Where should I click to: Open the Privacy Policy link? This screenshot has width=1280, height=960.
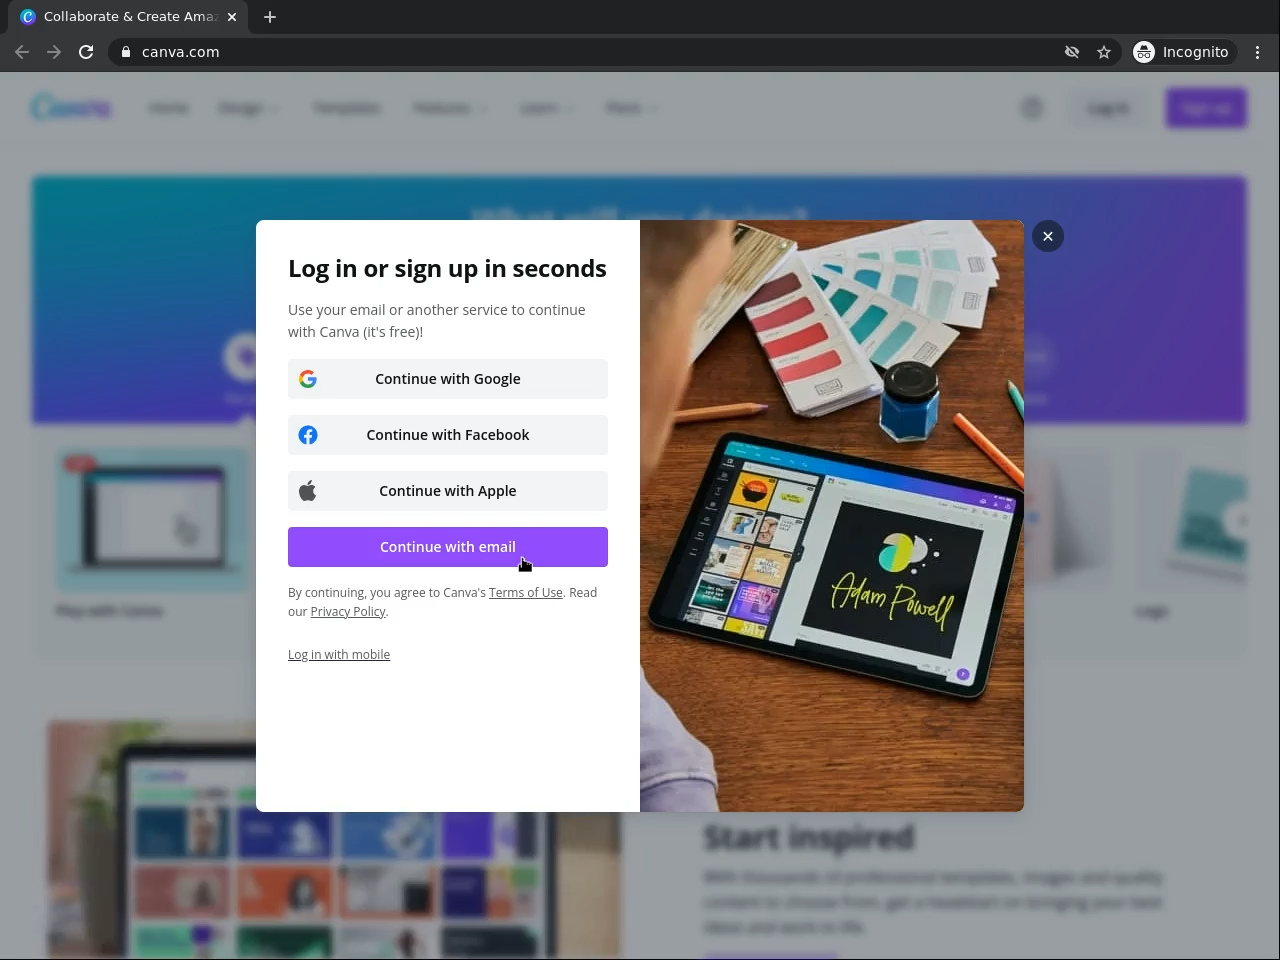point(348,612)
